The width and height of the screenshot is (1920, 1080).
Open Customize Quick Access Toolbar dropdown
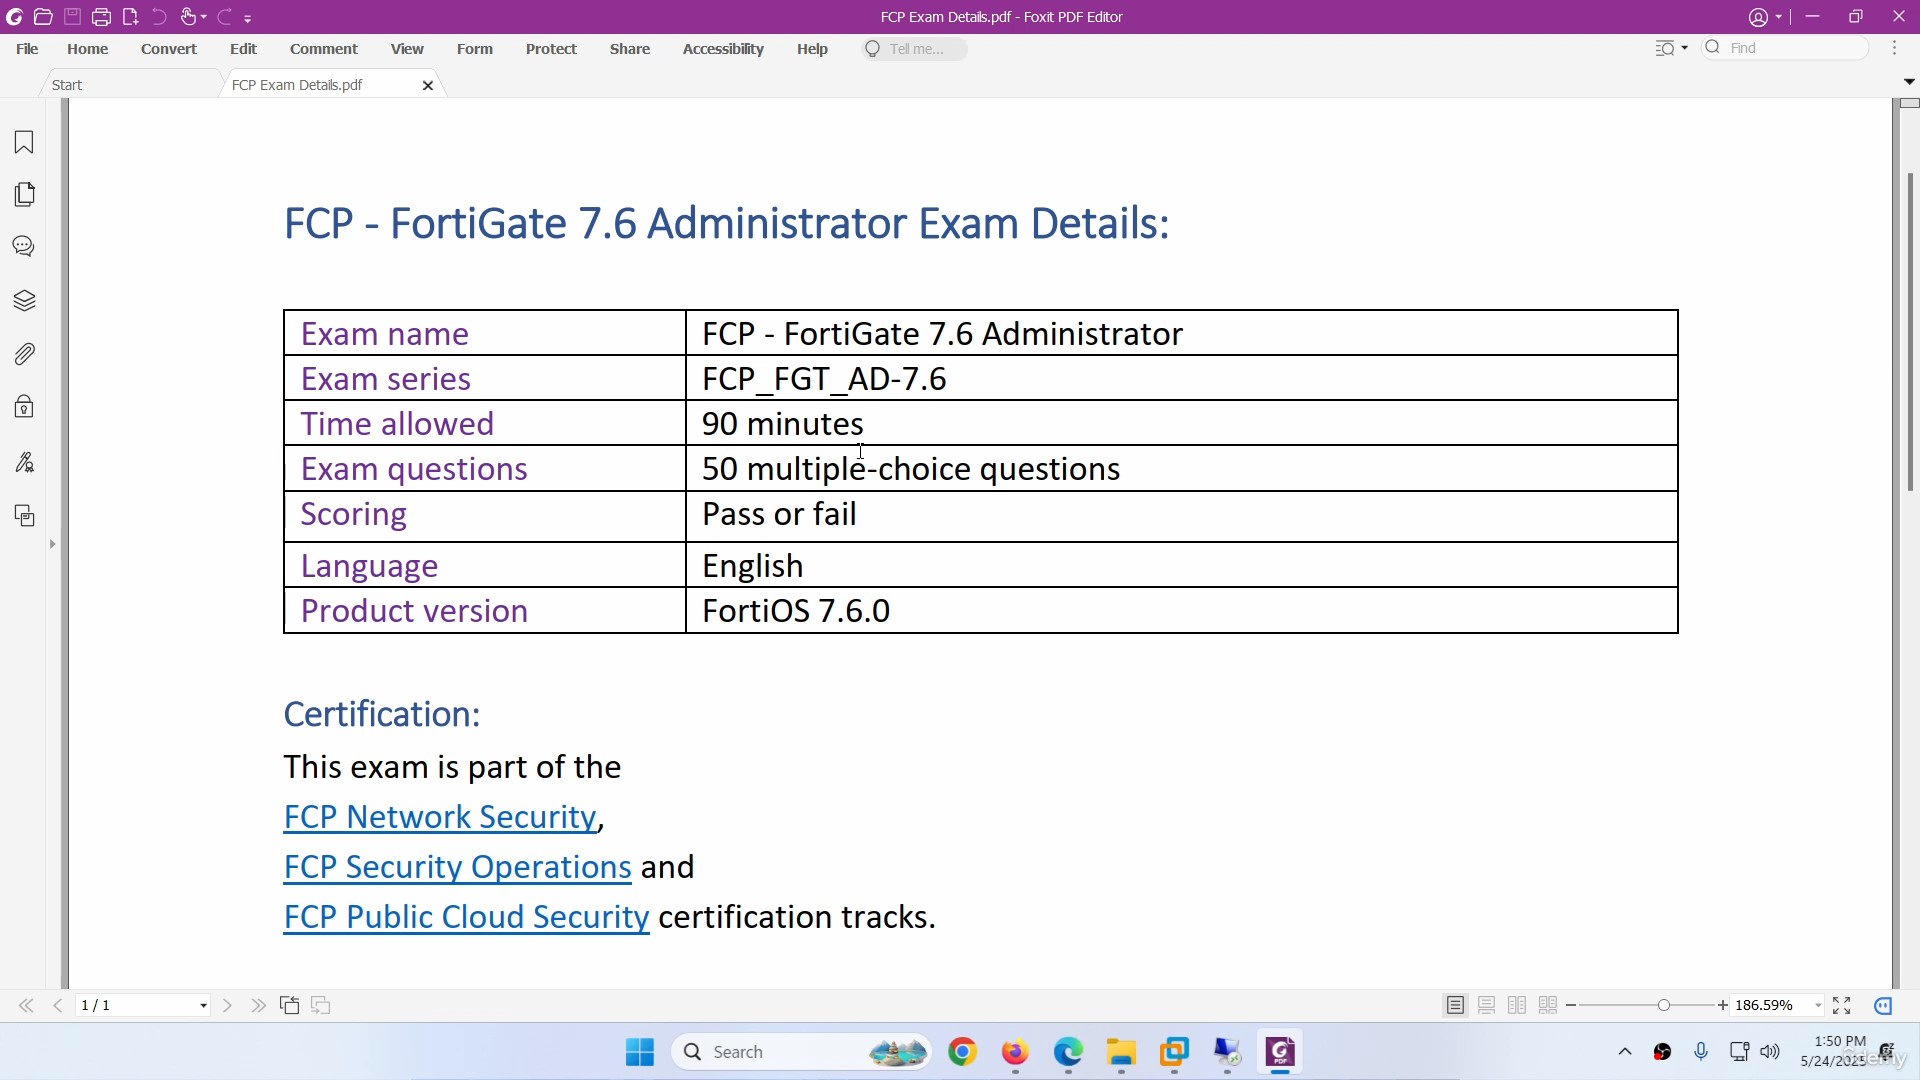pyautogui.click(x=248, y=18)
